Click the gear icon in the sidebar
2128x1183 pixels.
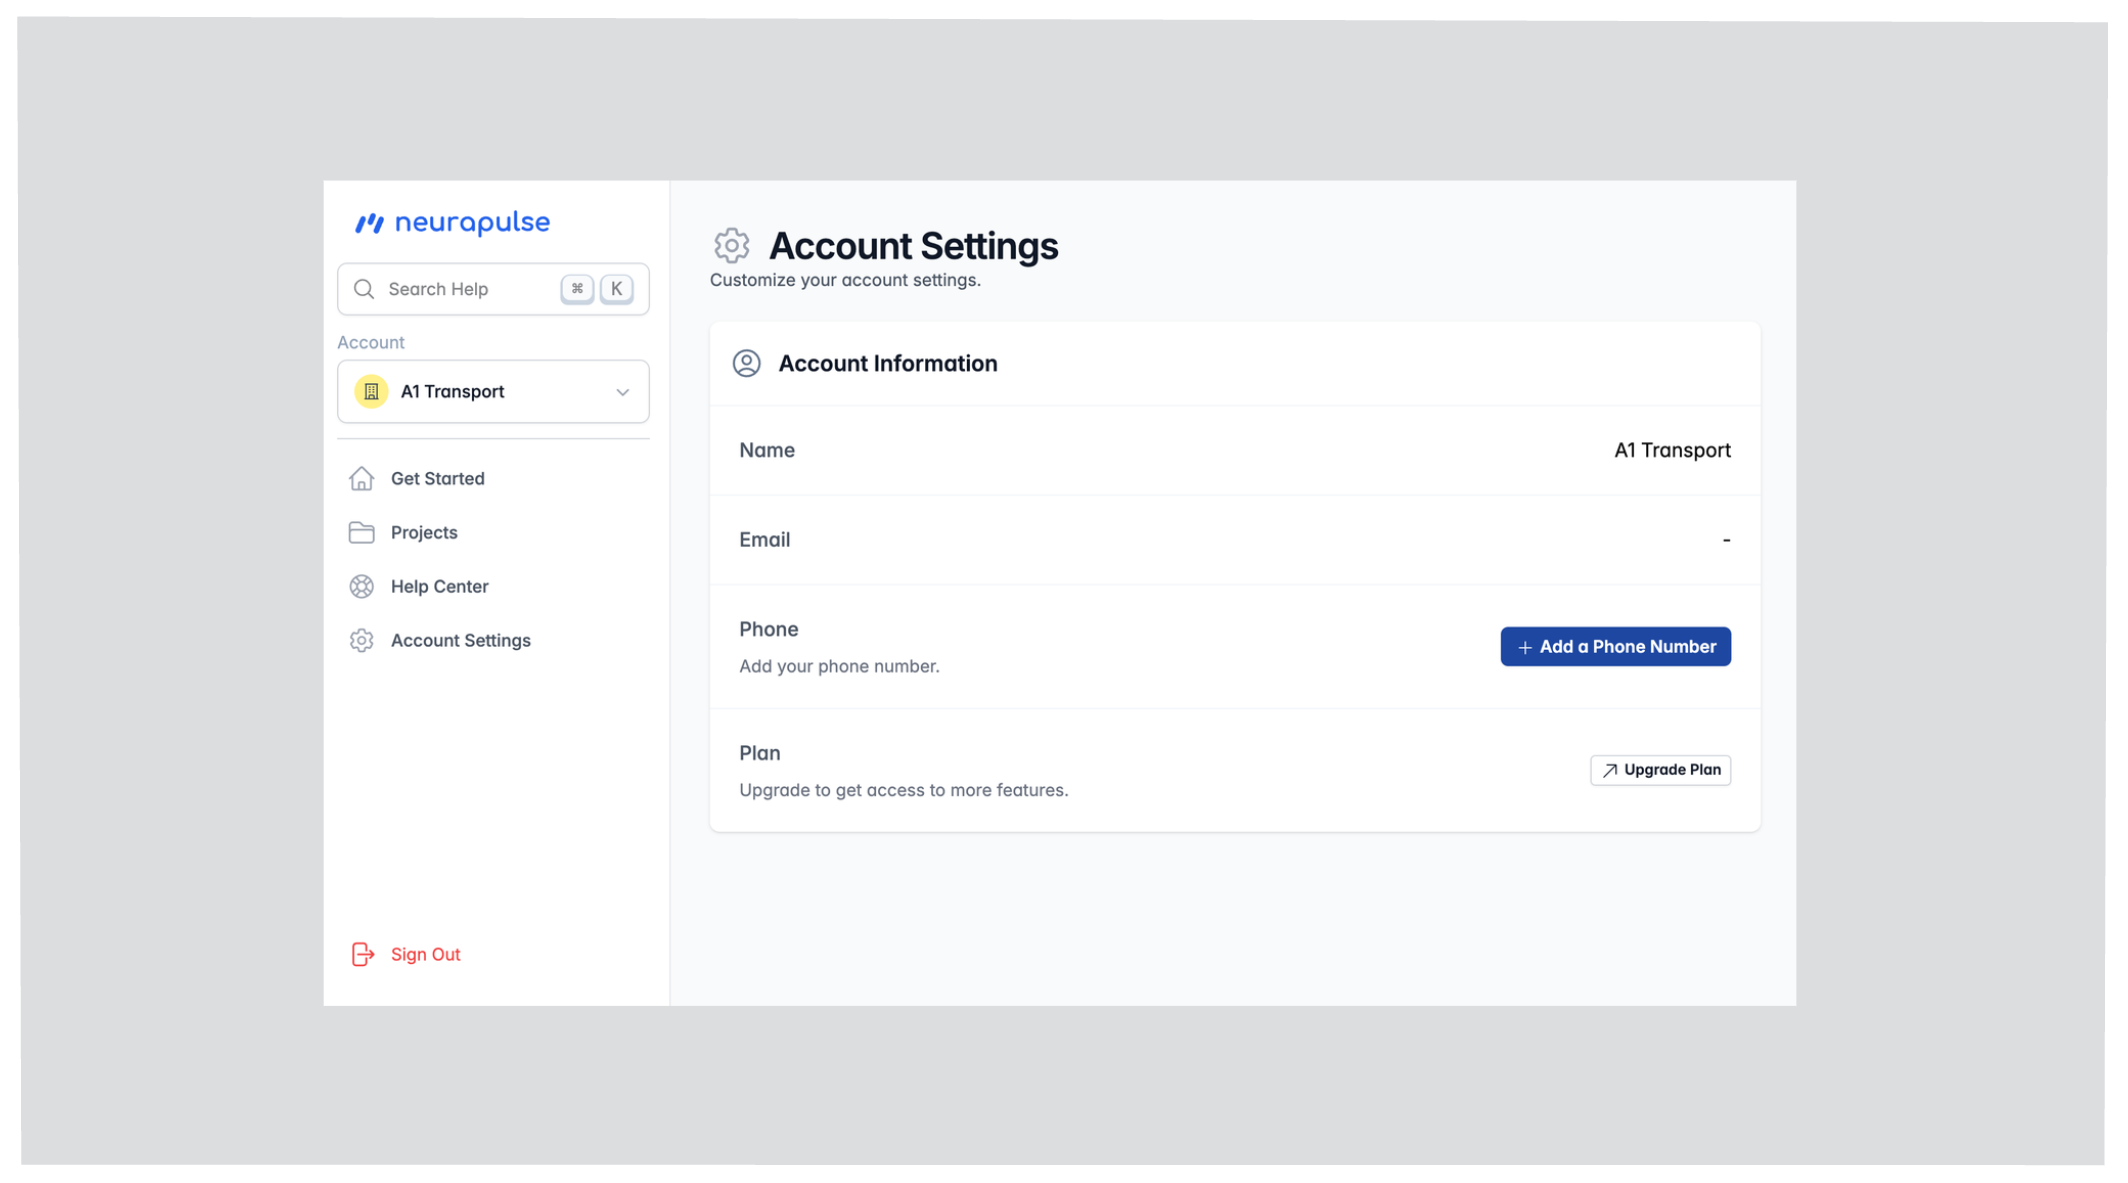[x=361, y=641]
